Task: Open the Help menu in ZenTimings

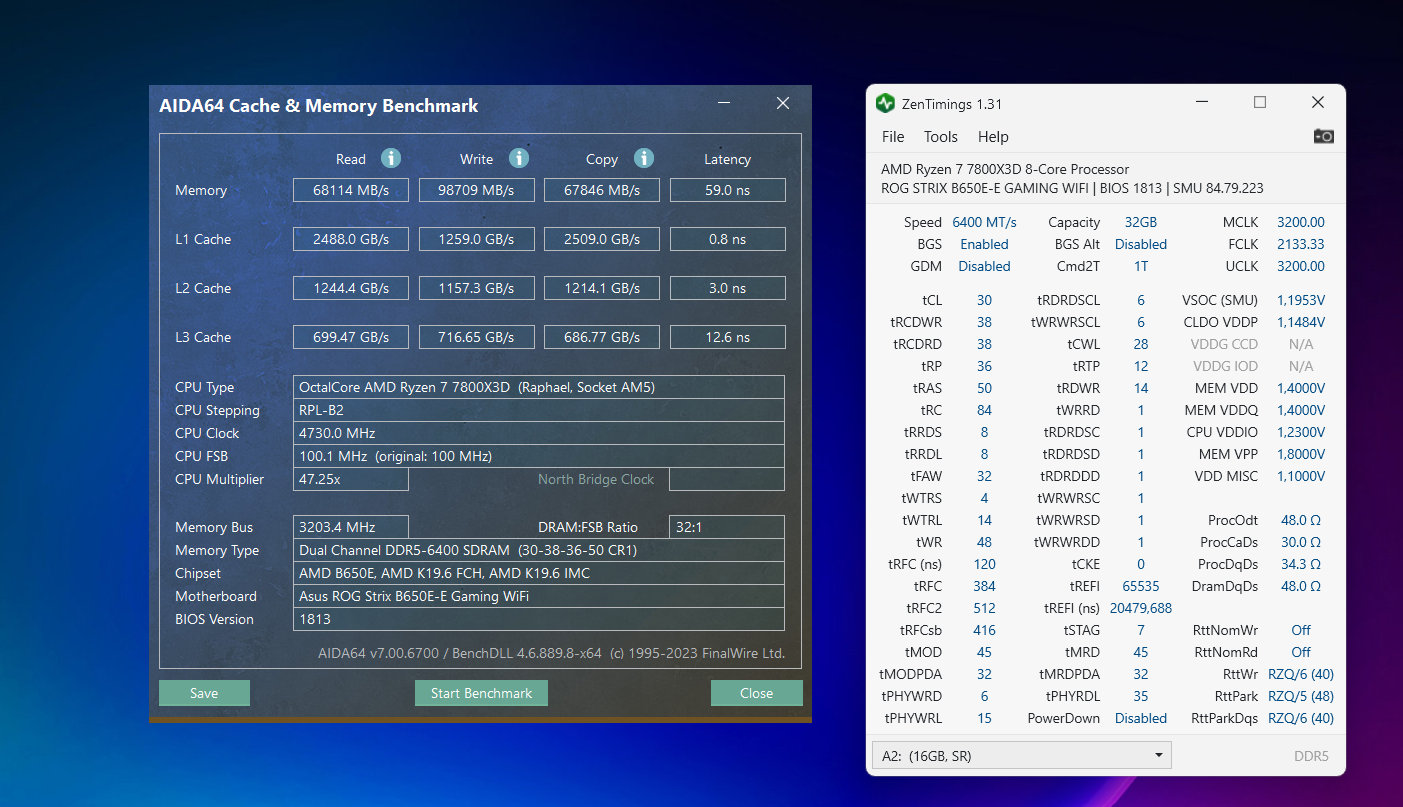Action: point(993,137)
